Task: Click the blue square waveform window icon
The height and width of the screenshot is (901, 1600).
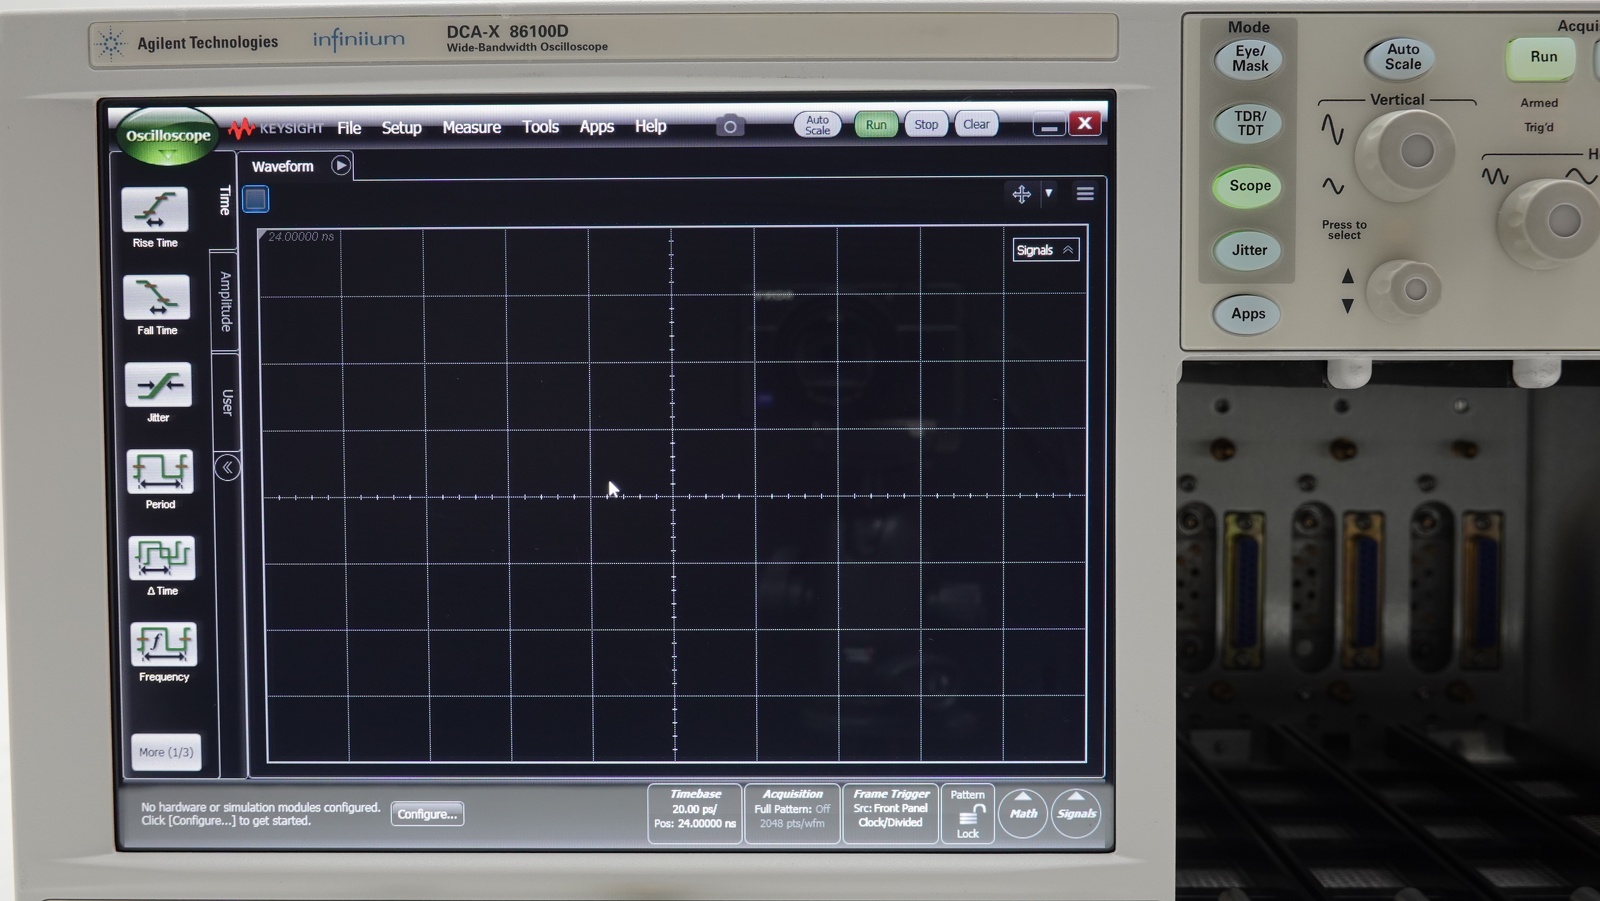Action: 256,199
